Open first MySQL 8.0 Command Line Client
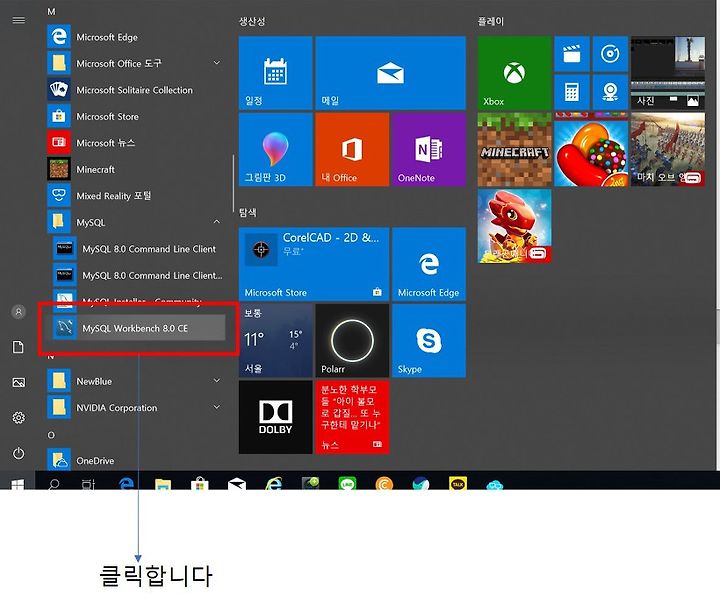 click(139, 248)
